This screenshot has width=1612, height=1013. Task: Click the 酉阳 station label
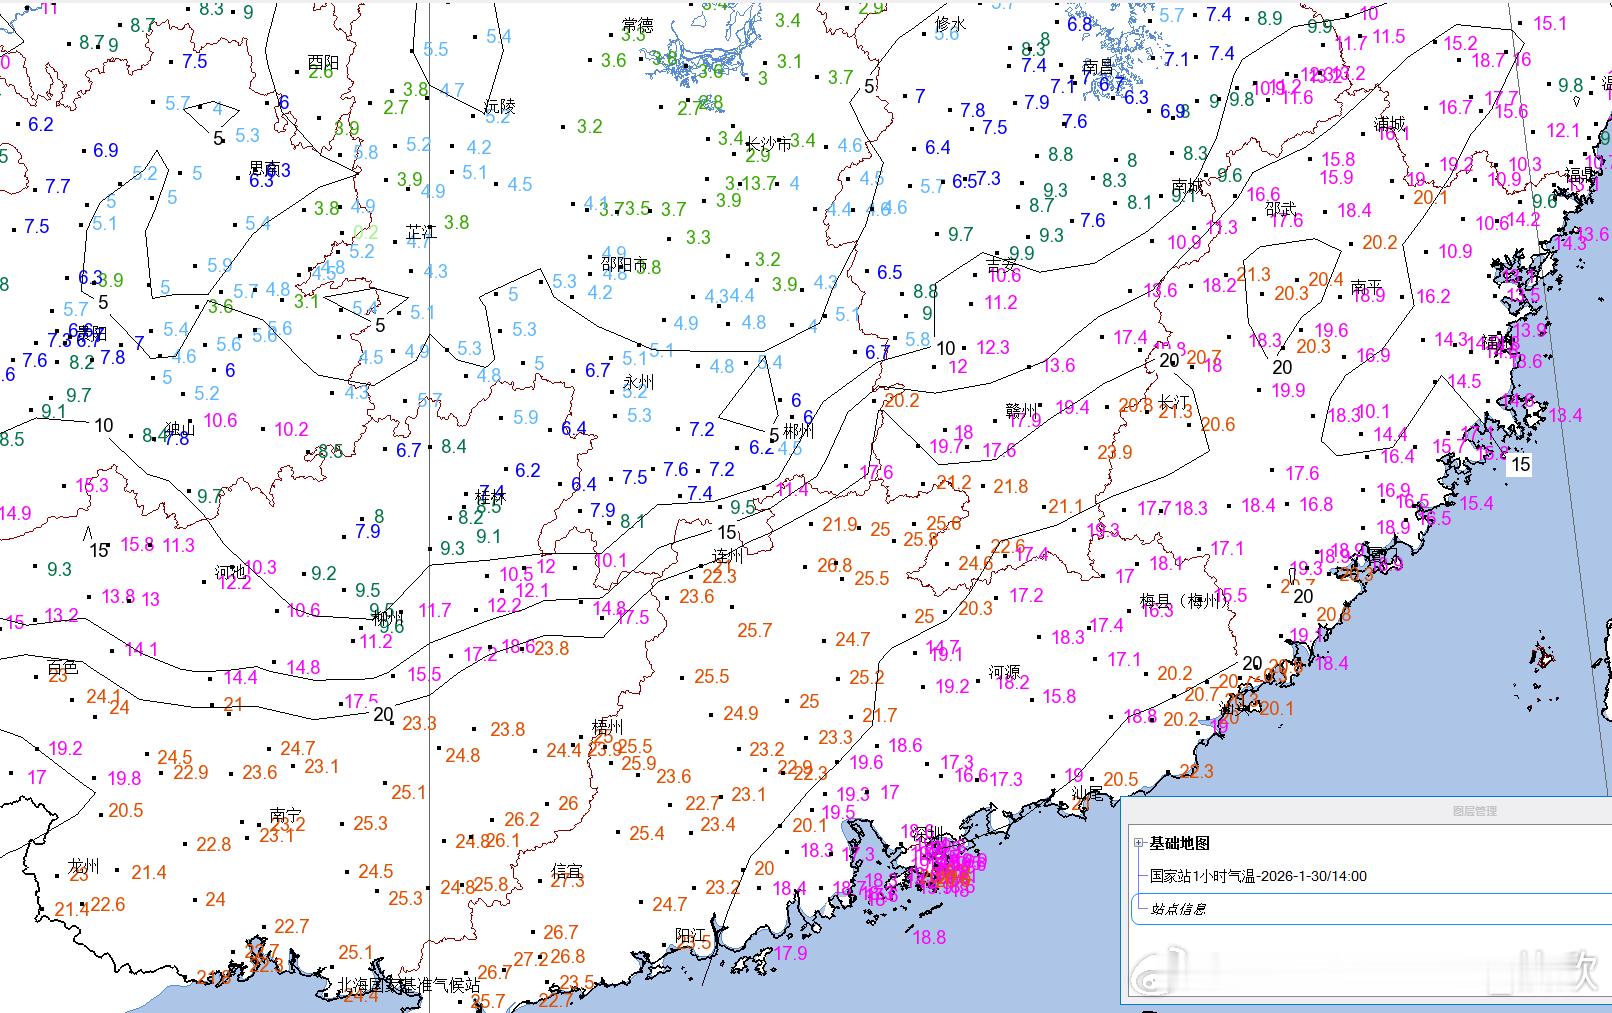[x=323, y=63]
